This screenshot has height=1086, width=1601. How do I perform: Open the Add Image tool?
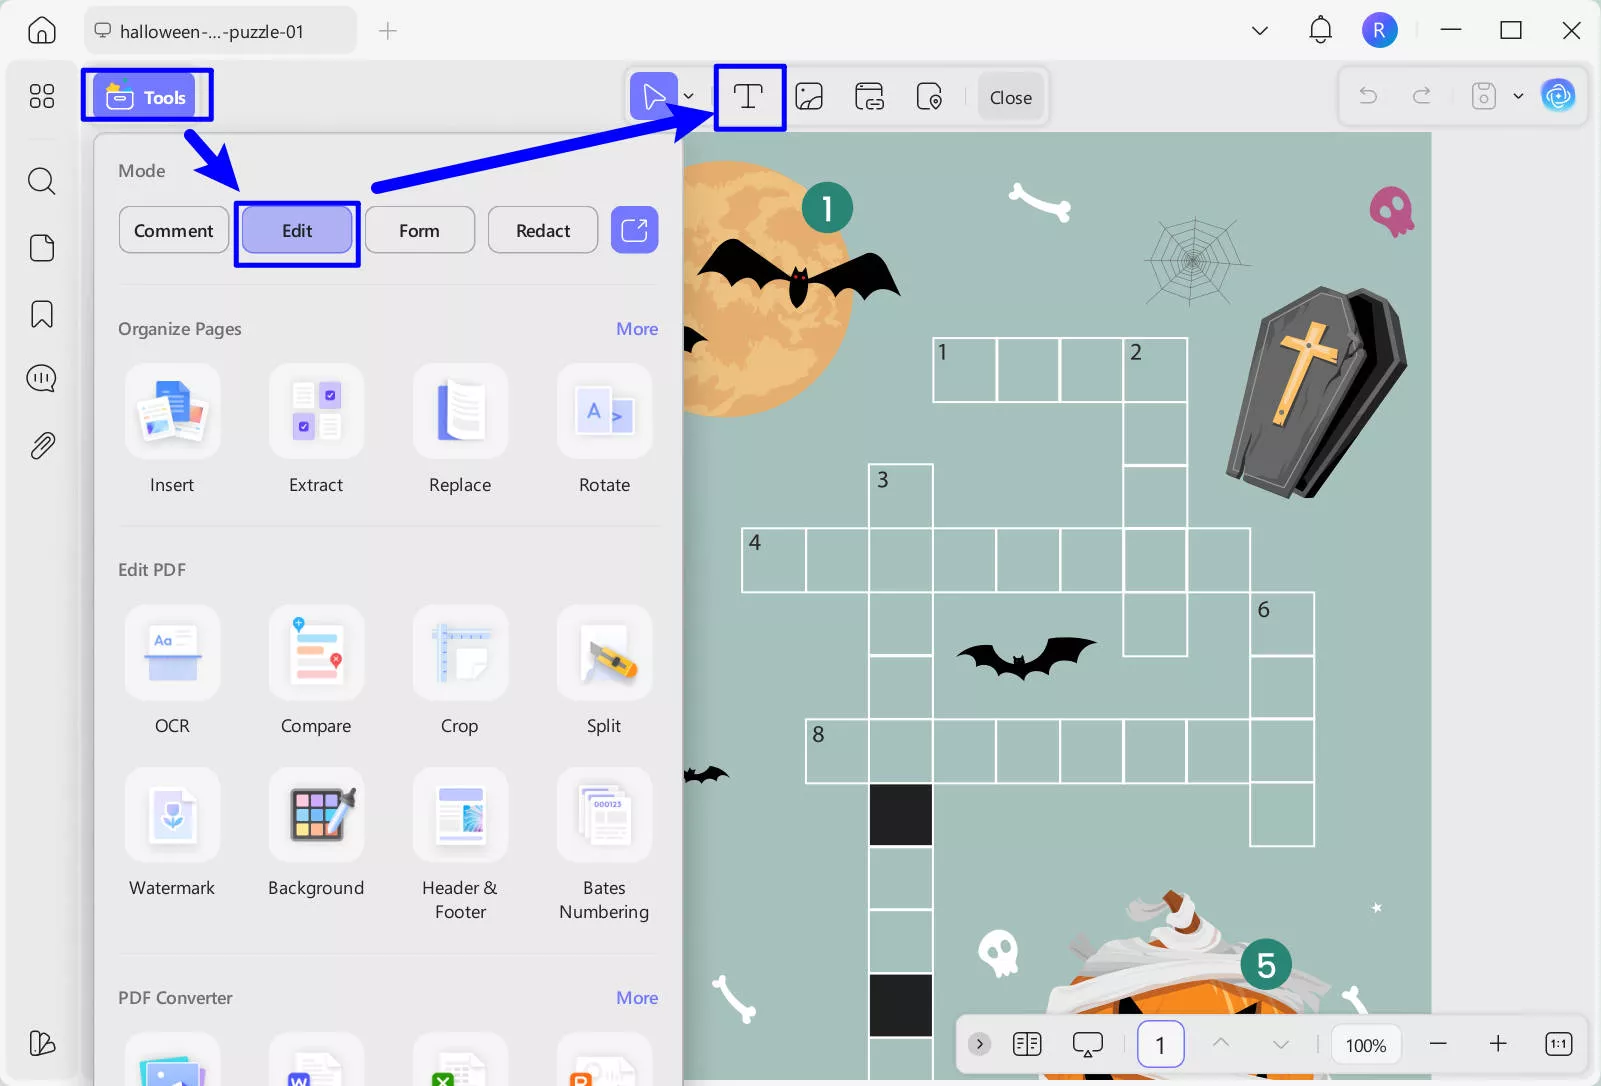tap(808, 97)
